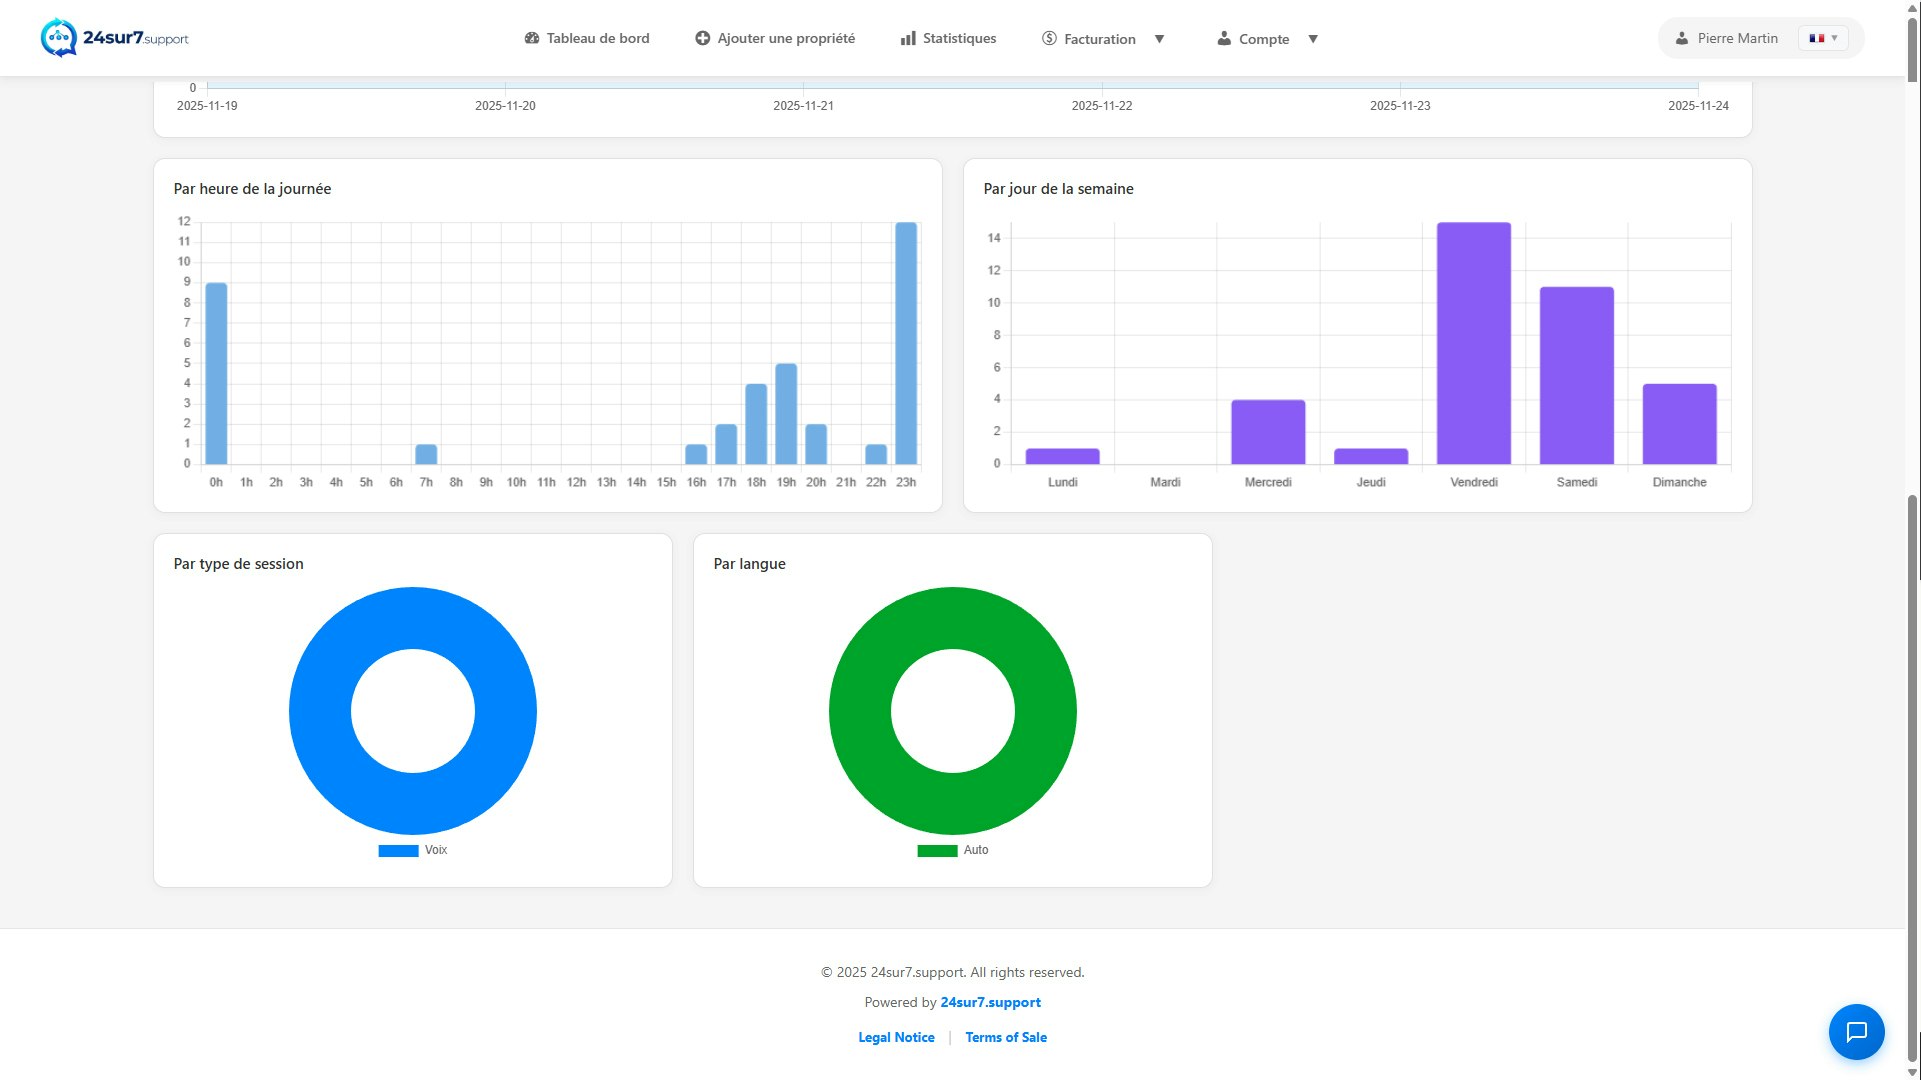Image resolution: width=1921 pixels, height=1080 pixels.
Task: Click the 23h bar in hourly chart
Action: 906,343
